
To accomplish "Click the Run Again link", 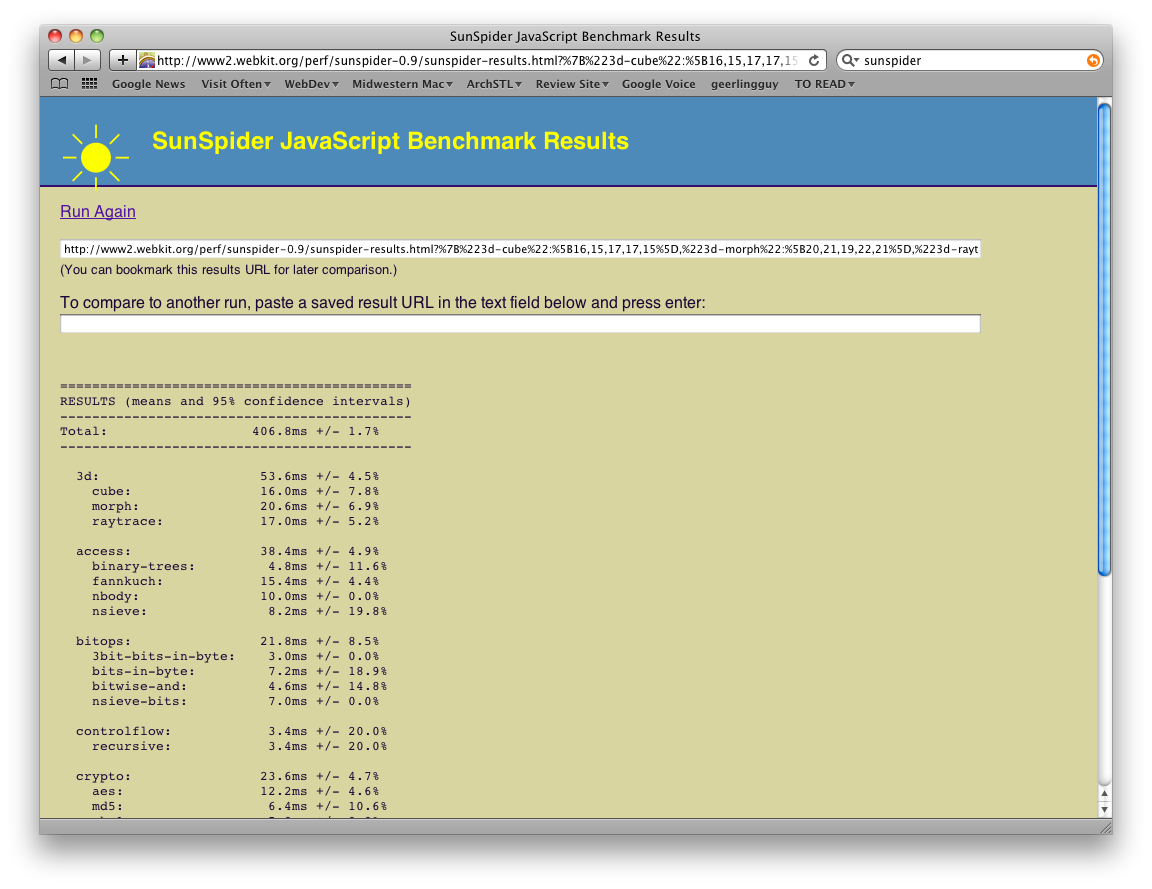I will [x=98, y=212].
